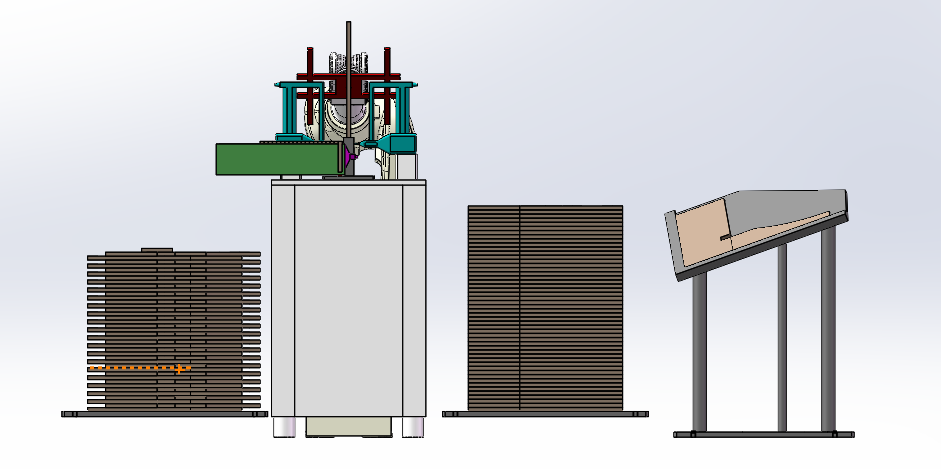Select the orange dashed line marker
This screenshot has height=469, width=941.
click(x=139, y=368)
